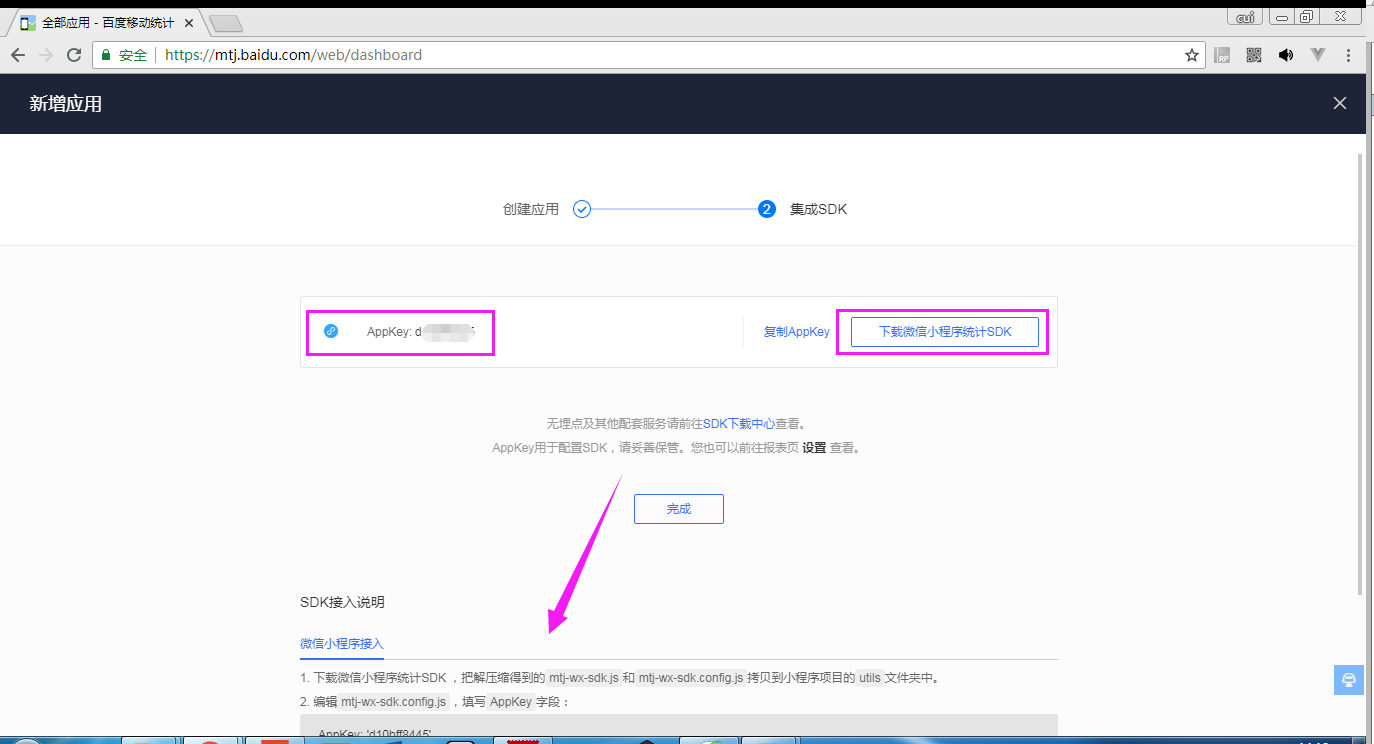Screen dimensions: 1374x744
Task: Open the SDK下载中心 link
Action: click(x=739, y=424)
